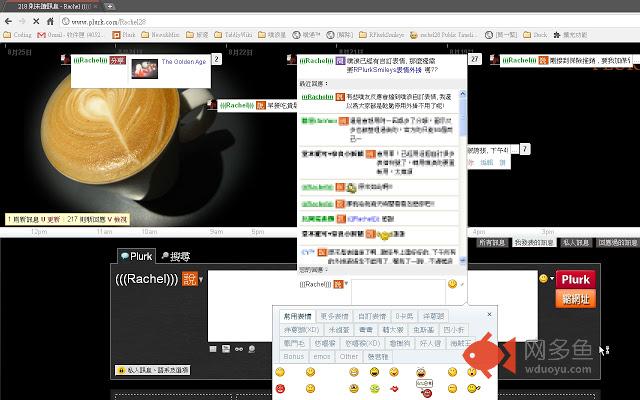The height and width of the screenshot is (400, 640).
Task: Select the 轉大象 emoticon tab
Action: click(393, 329)
